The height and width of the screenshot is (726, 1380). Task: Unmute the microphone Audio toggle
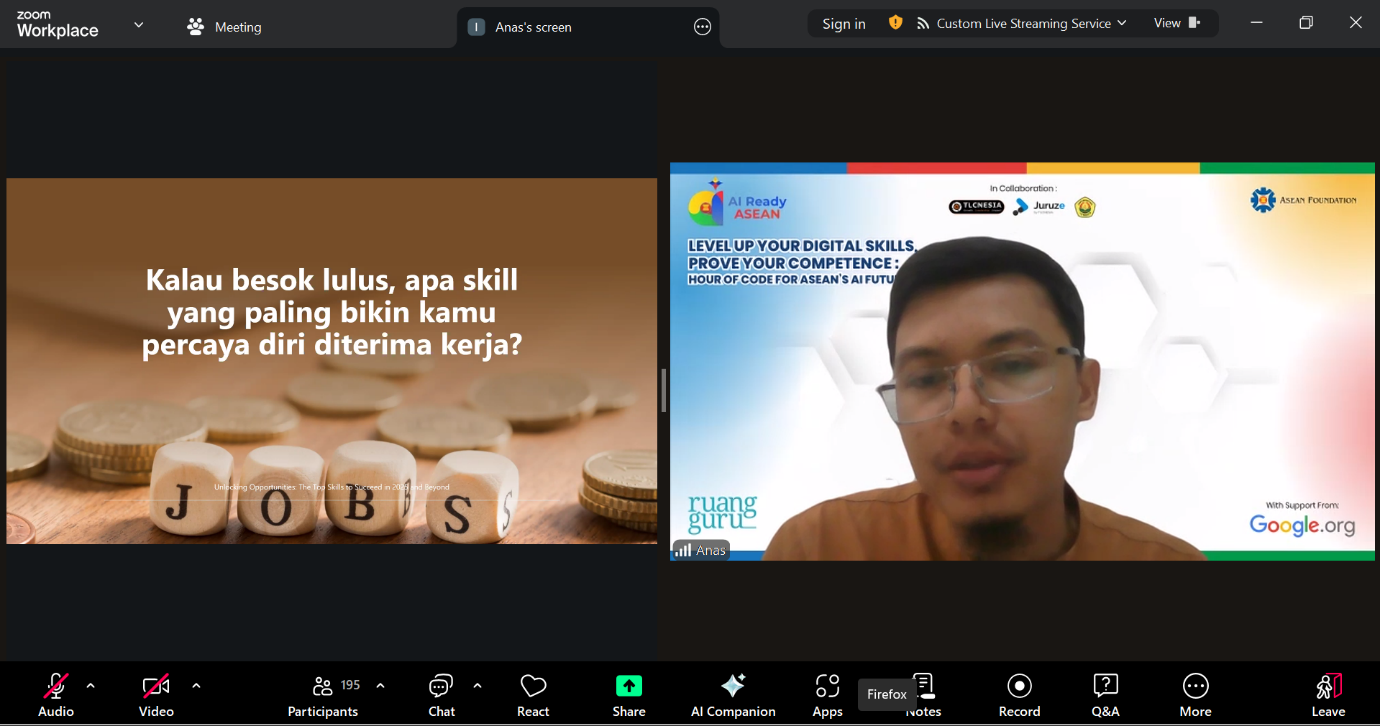click(x=56, y=695)
